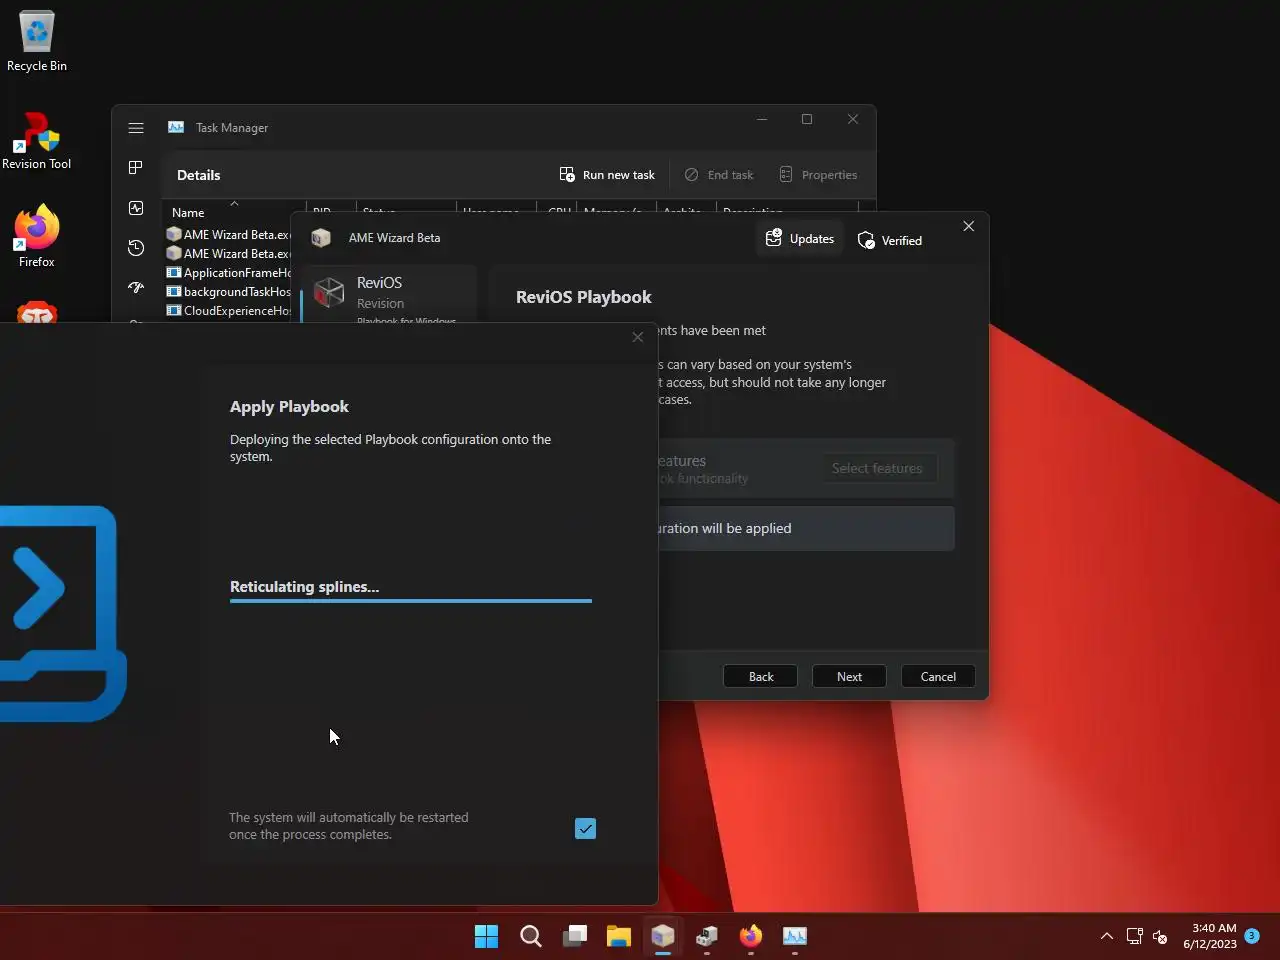Screen dimensions: 1280x960
Task: Click Next in AME Wizard
Action: click(849, 677)
